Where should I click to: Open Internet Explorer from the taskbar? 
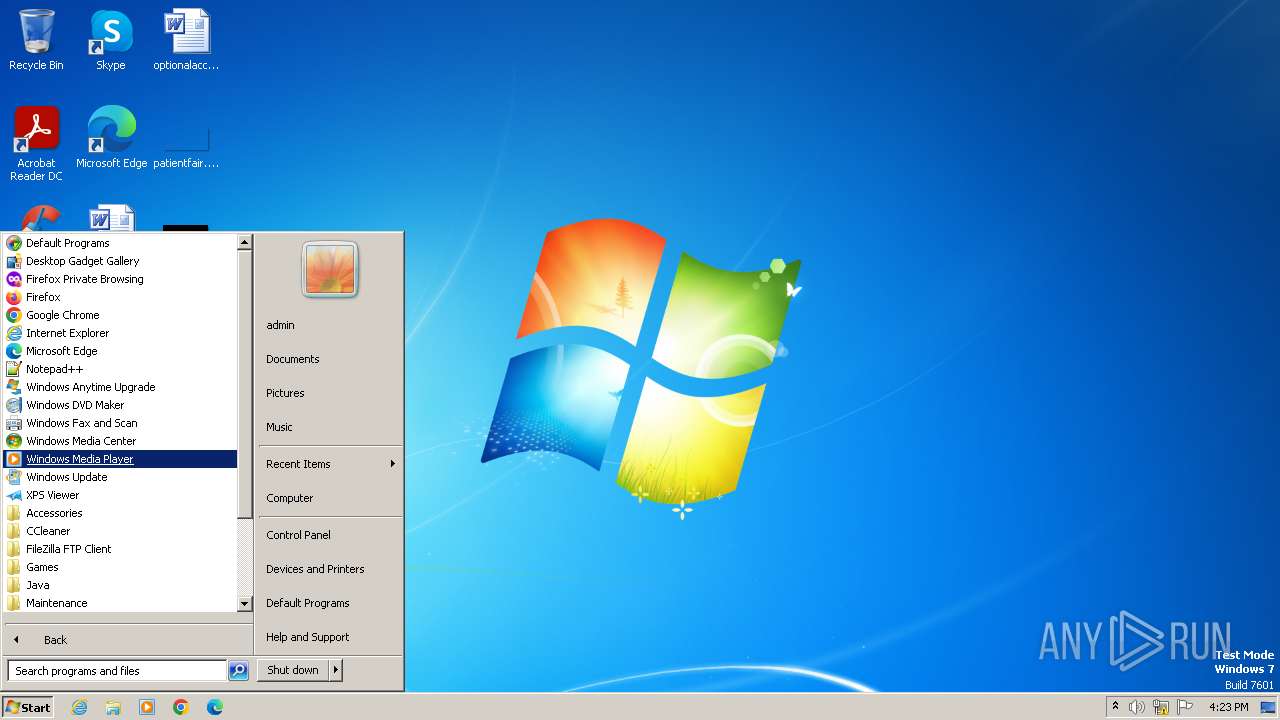click(80, 707)
